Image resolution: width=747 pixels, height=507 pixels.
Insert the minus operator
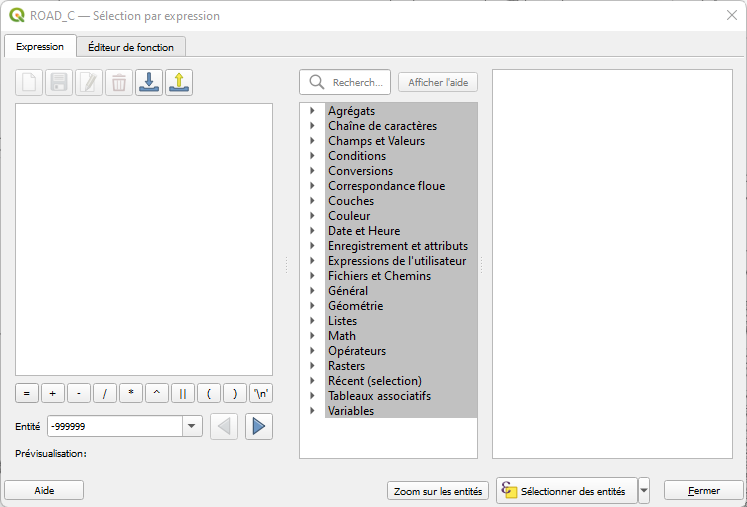click(x=79, y=394)
